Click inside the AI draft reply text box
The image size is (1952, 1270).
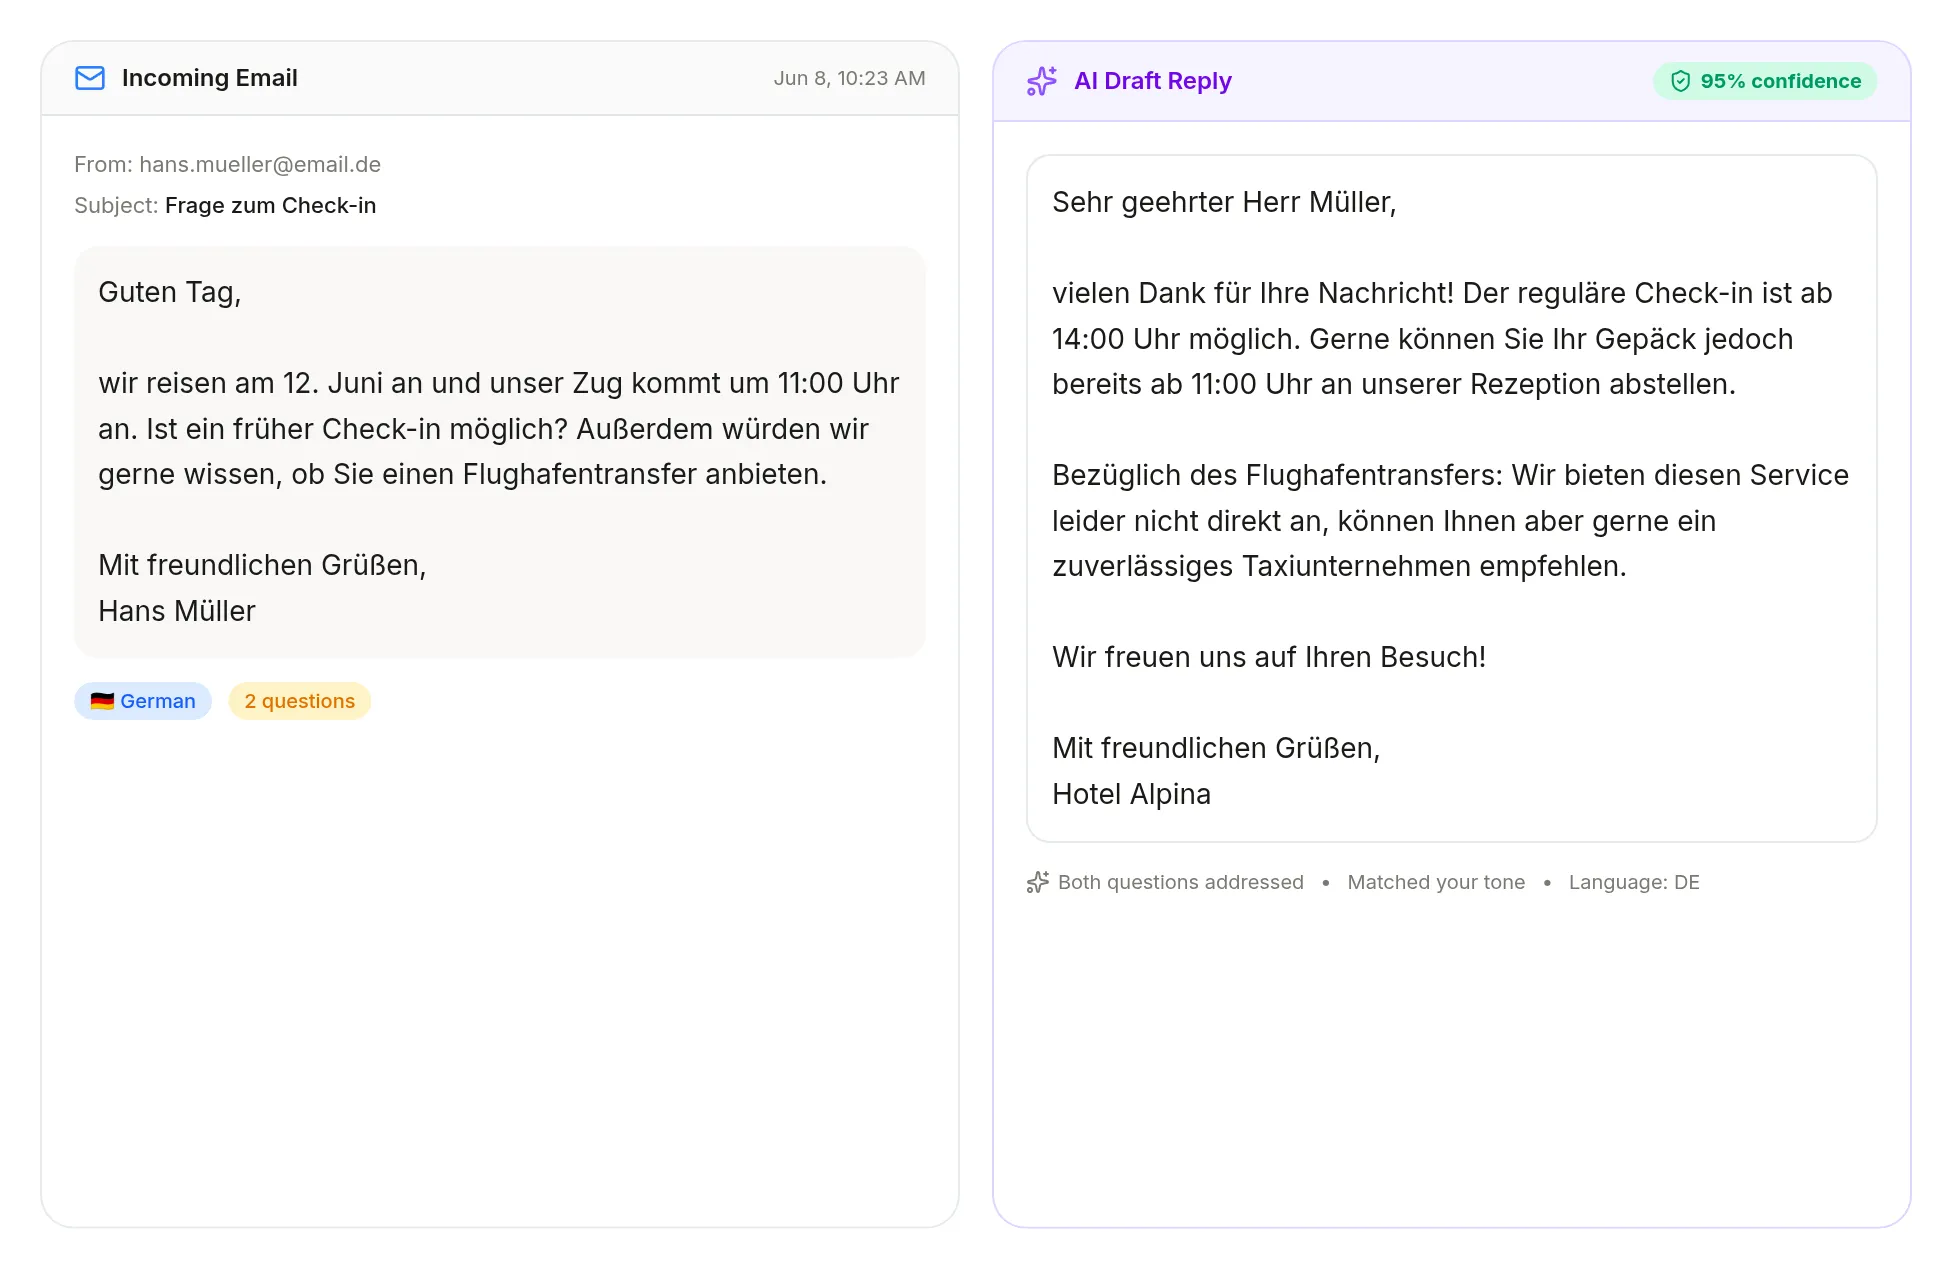click(x=1452, y=498)
